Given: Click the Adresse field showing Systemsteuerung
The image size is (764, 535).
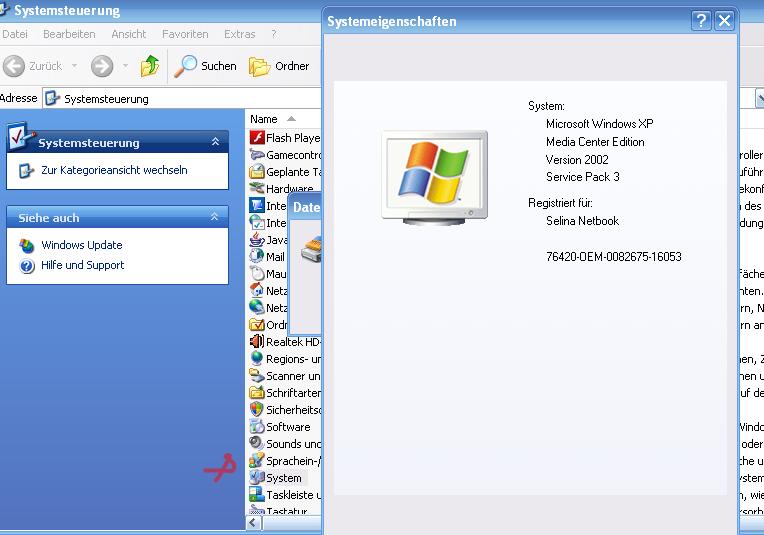Looking at the screenshot, I should point(181,99).
